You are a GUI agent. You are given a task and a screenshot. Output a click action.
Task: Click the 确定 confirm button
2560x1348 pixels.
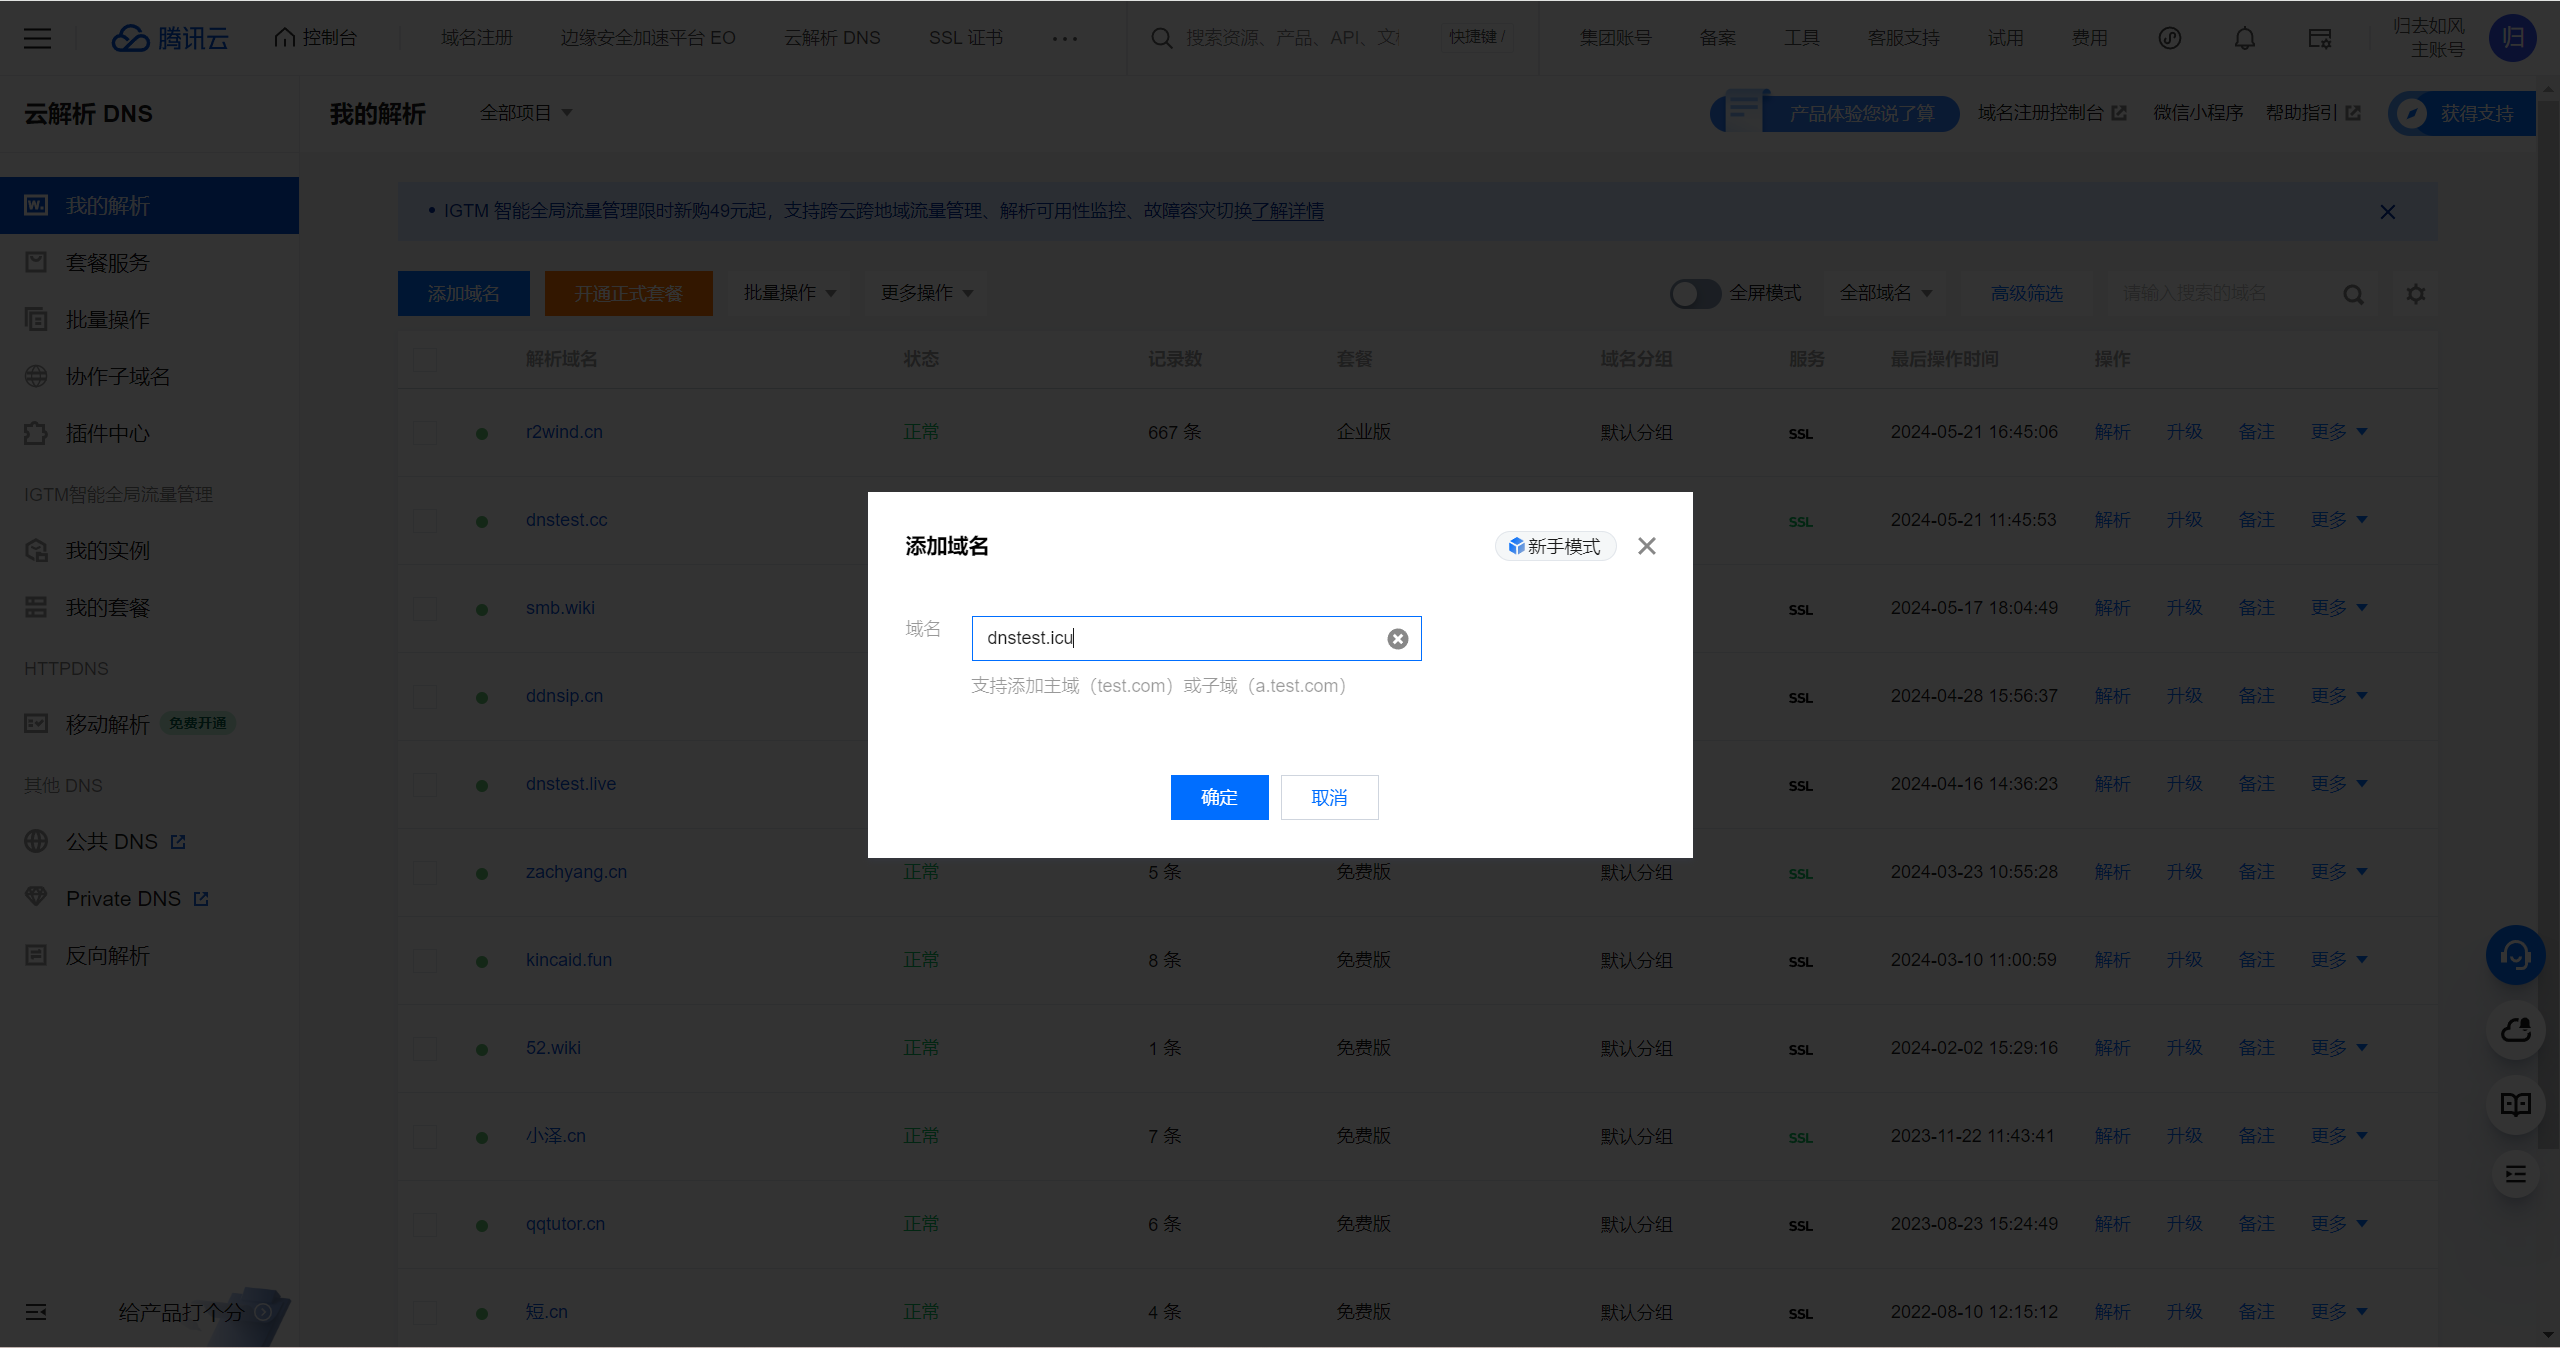pyautogui.click(x=1219, y=798)
